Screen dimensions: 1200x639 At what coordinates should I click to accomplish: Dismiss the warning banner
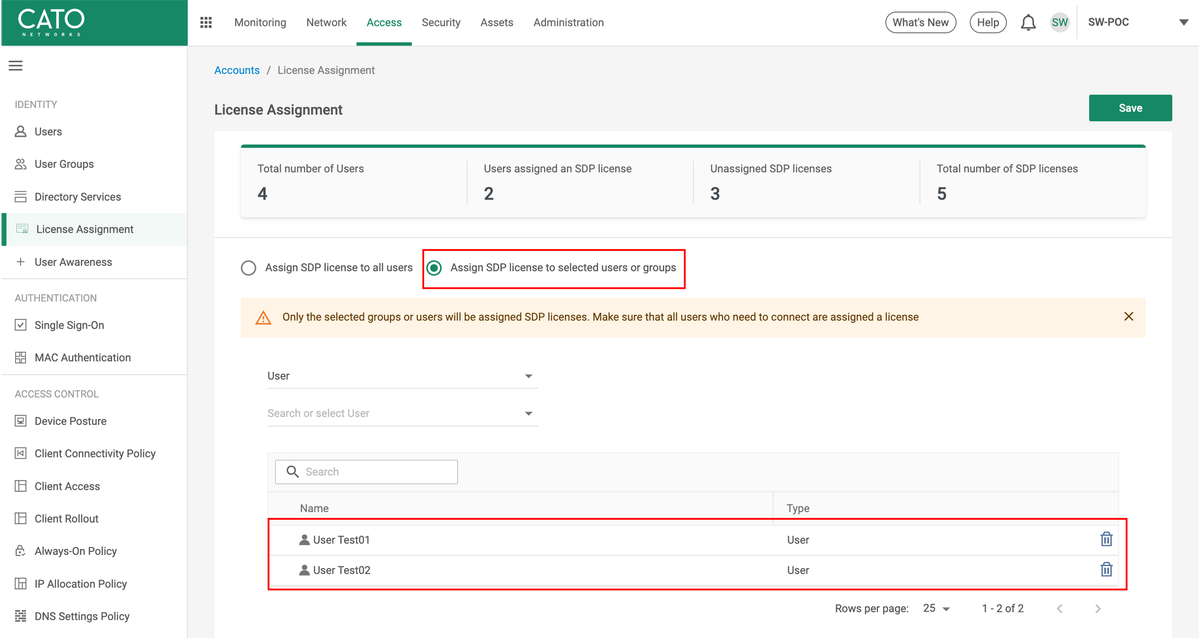point(1129,317)
